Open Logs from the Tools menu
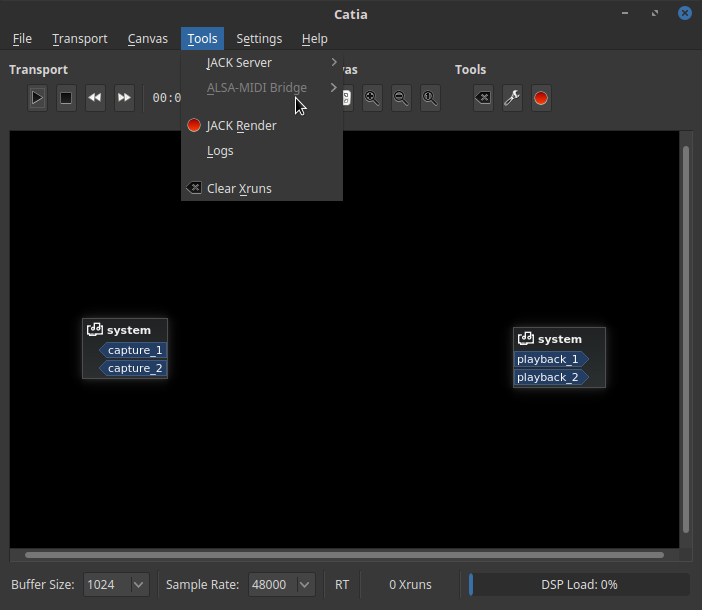Screen dimensions: 702x610 click(220, 151)
